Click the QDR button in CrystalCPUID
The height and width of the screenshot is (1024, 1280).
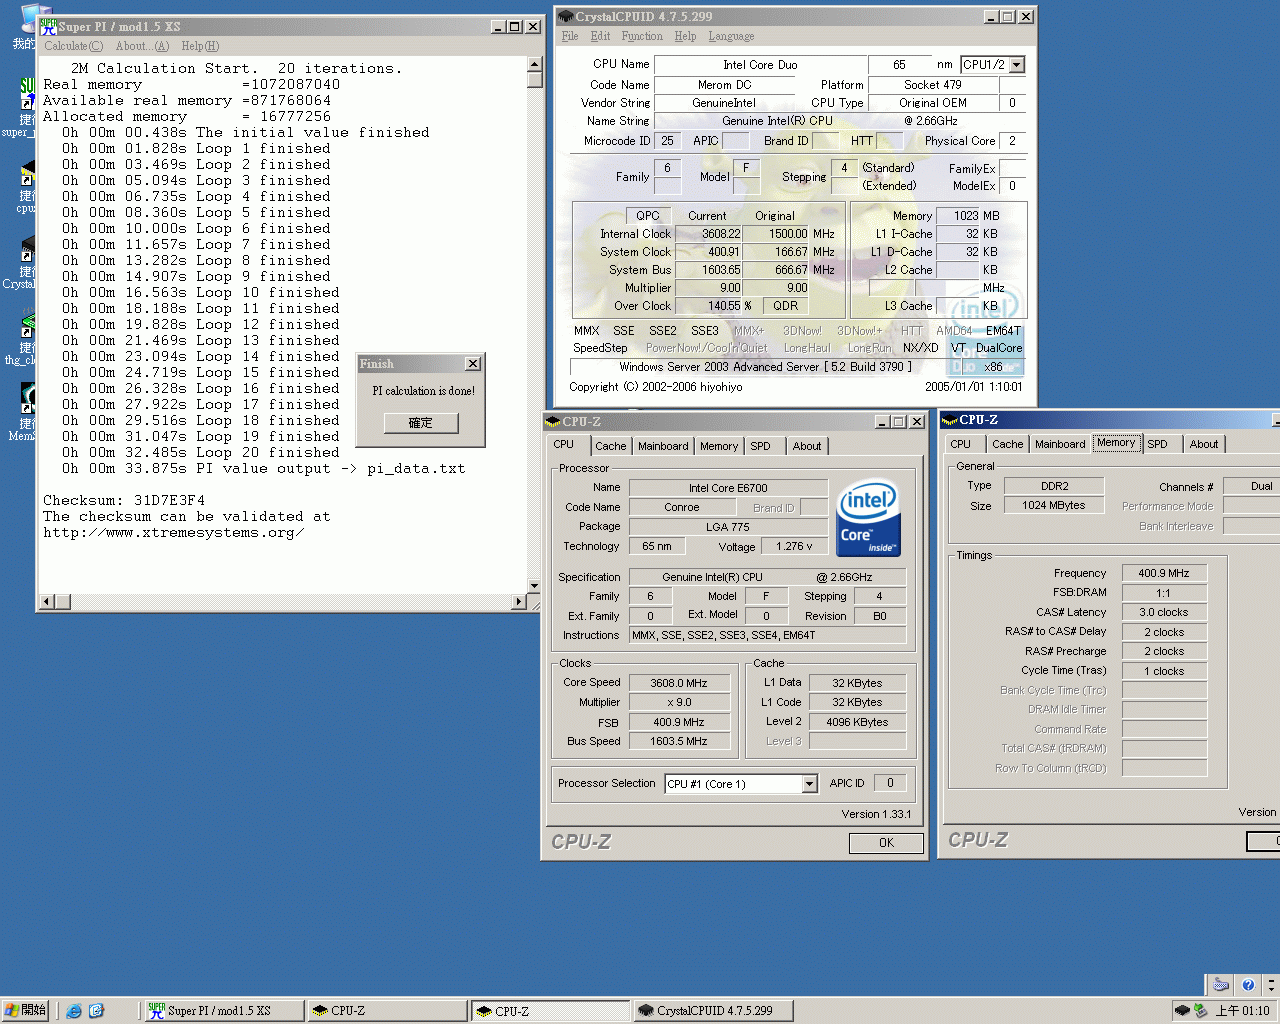pyautogui.click(x=786, y=306)
